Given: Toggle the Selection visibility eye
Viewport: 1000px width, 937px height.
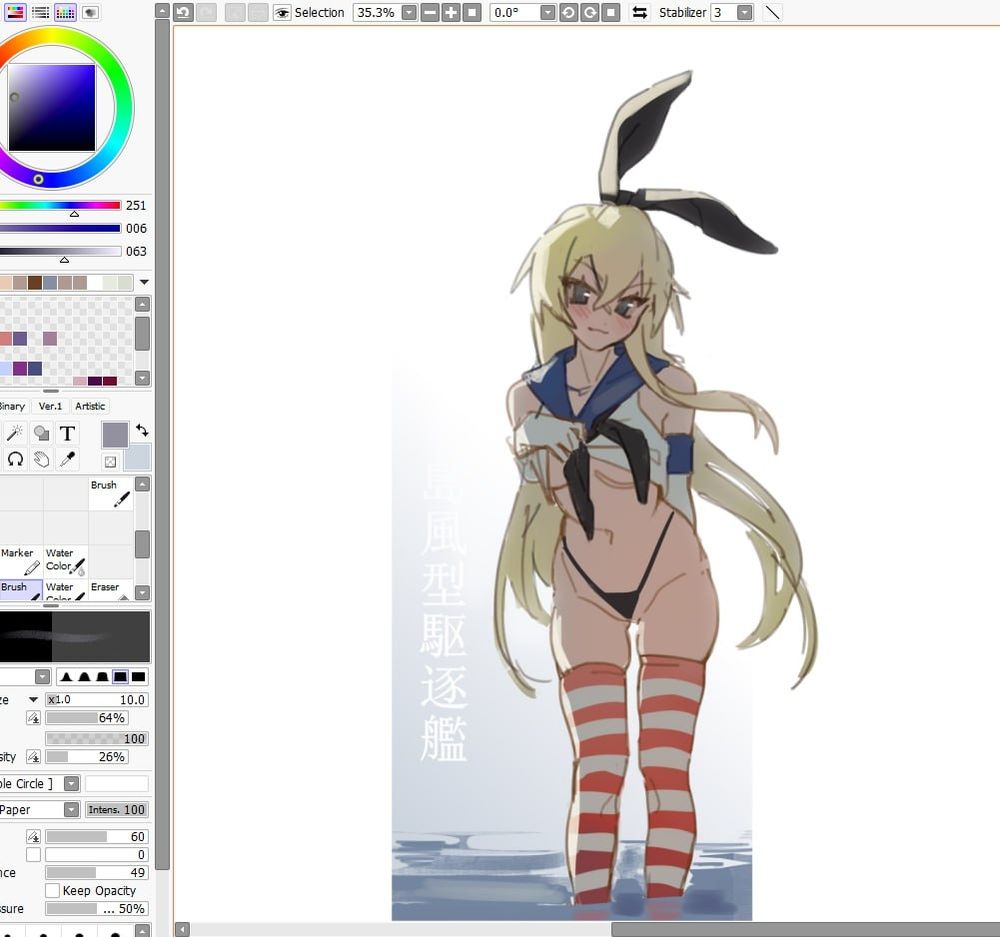Looking at the screenshot, I should pos(281,12).
